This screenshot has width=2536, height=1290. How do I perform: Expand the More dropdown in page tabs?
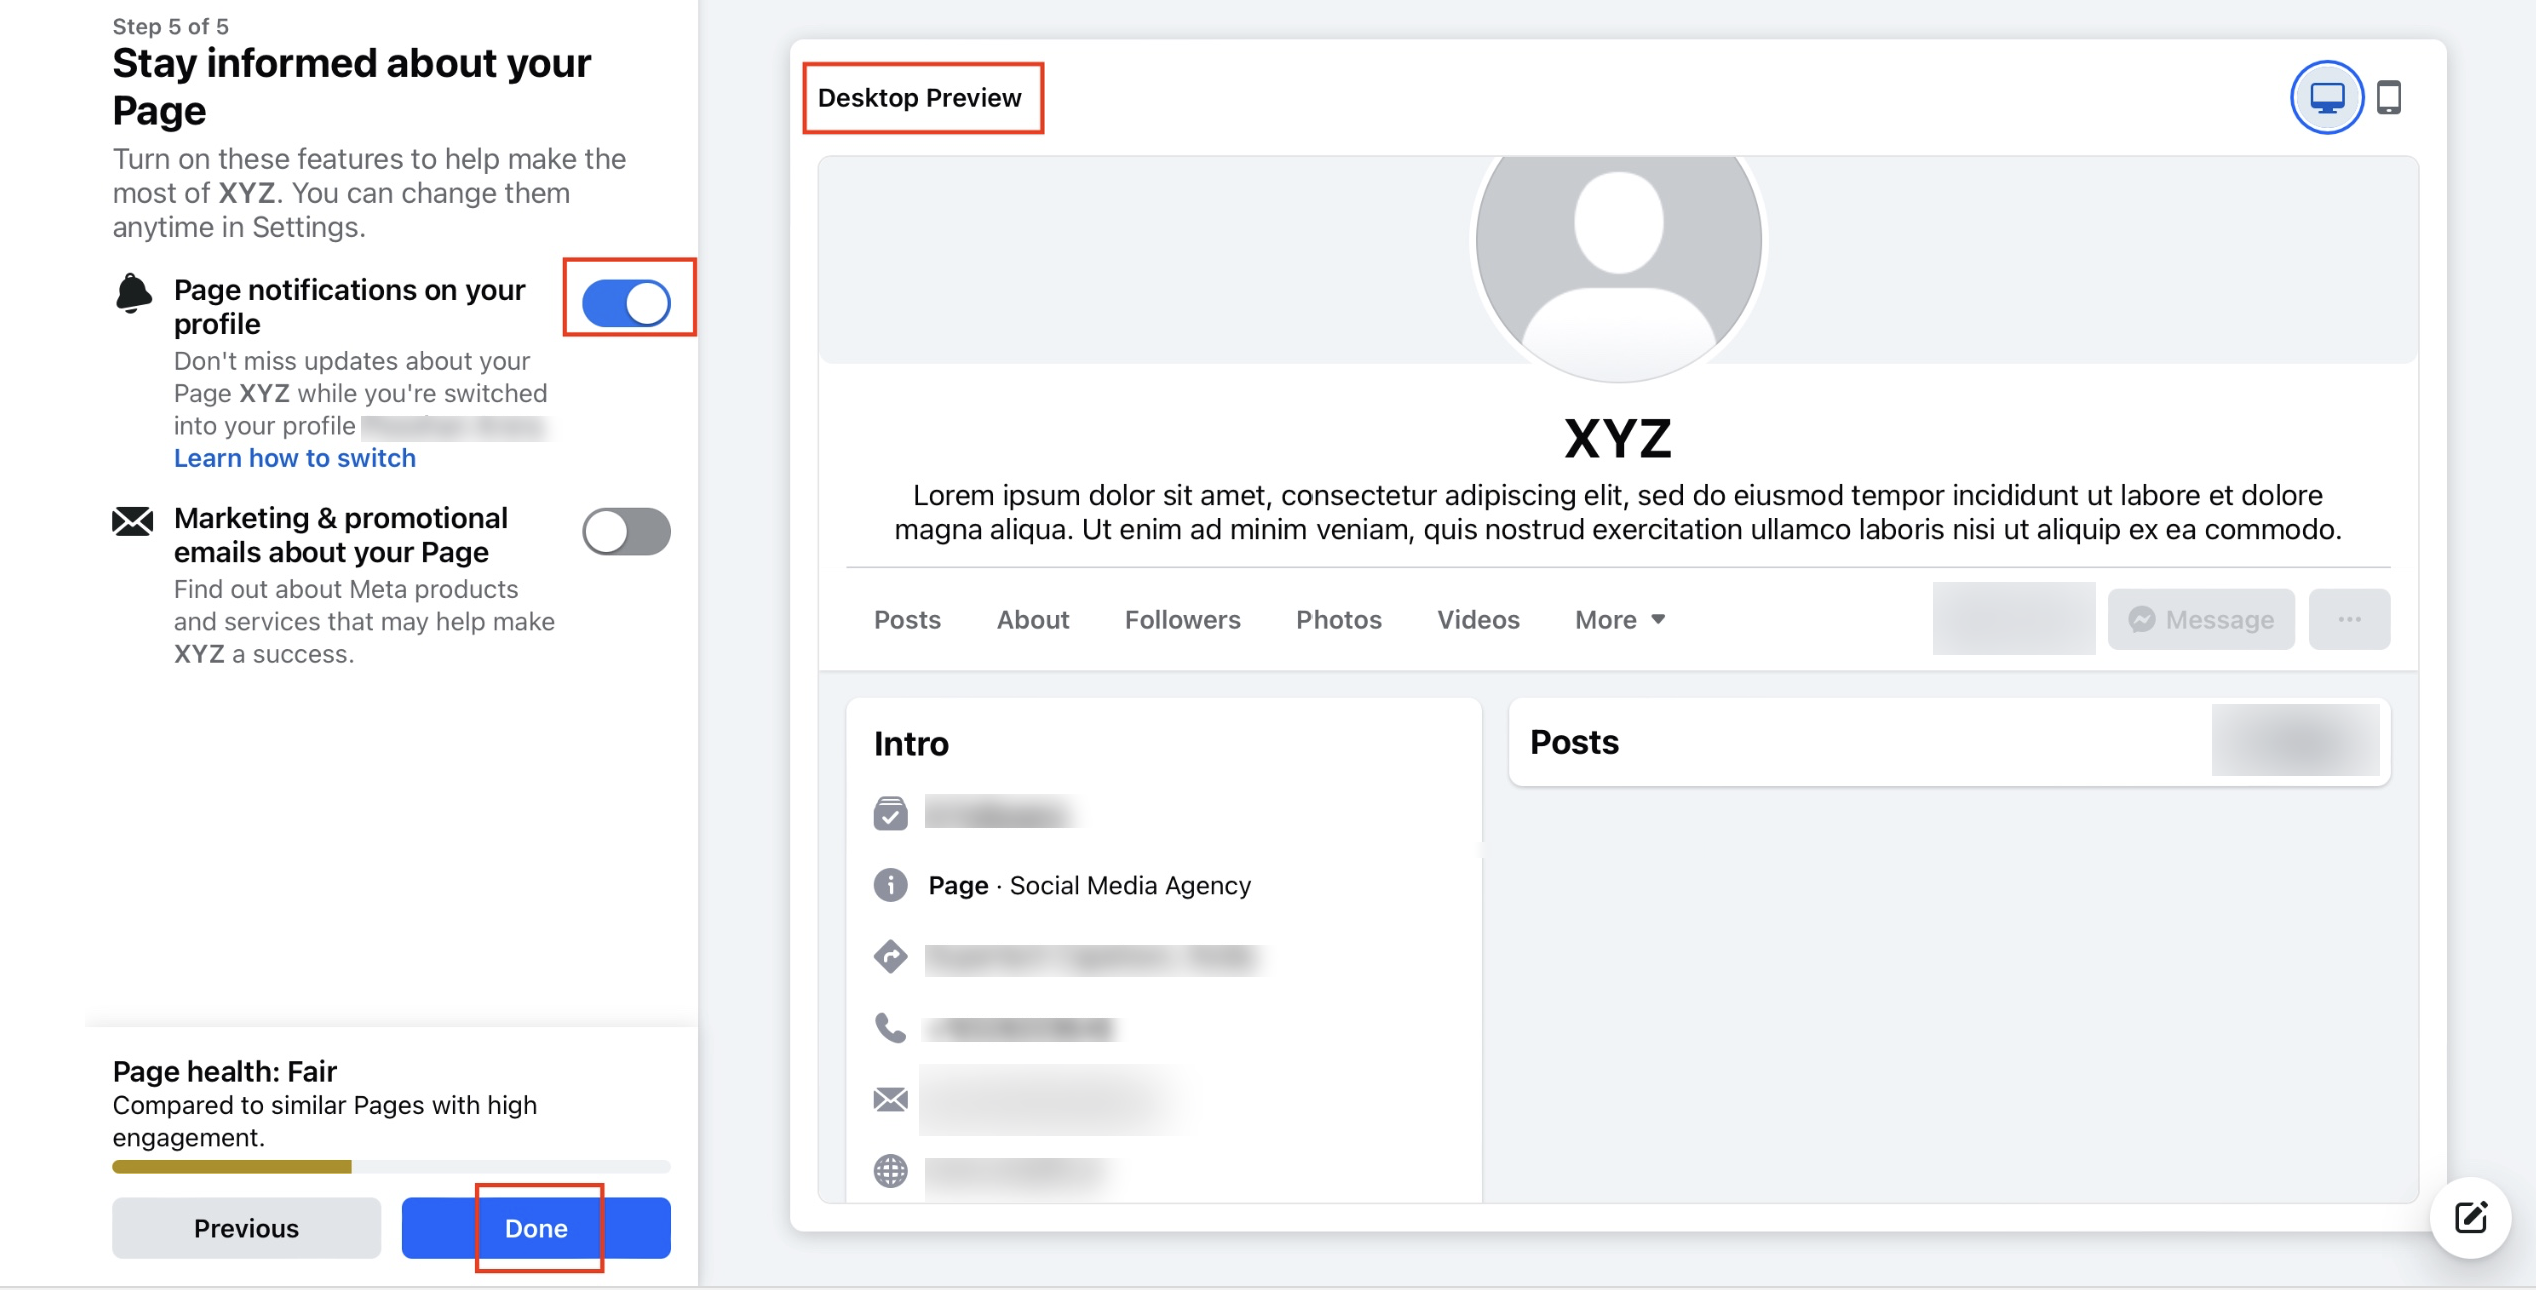(1620, 619)
